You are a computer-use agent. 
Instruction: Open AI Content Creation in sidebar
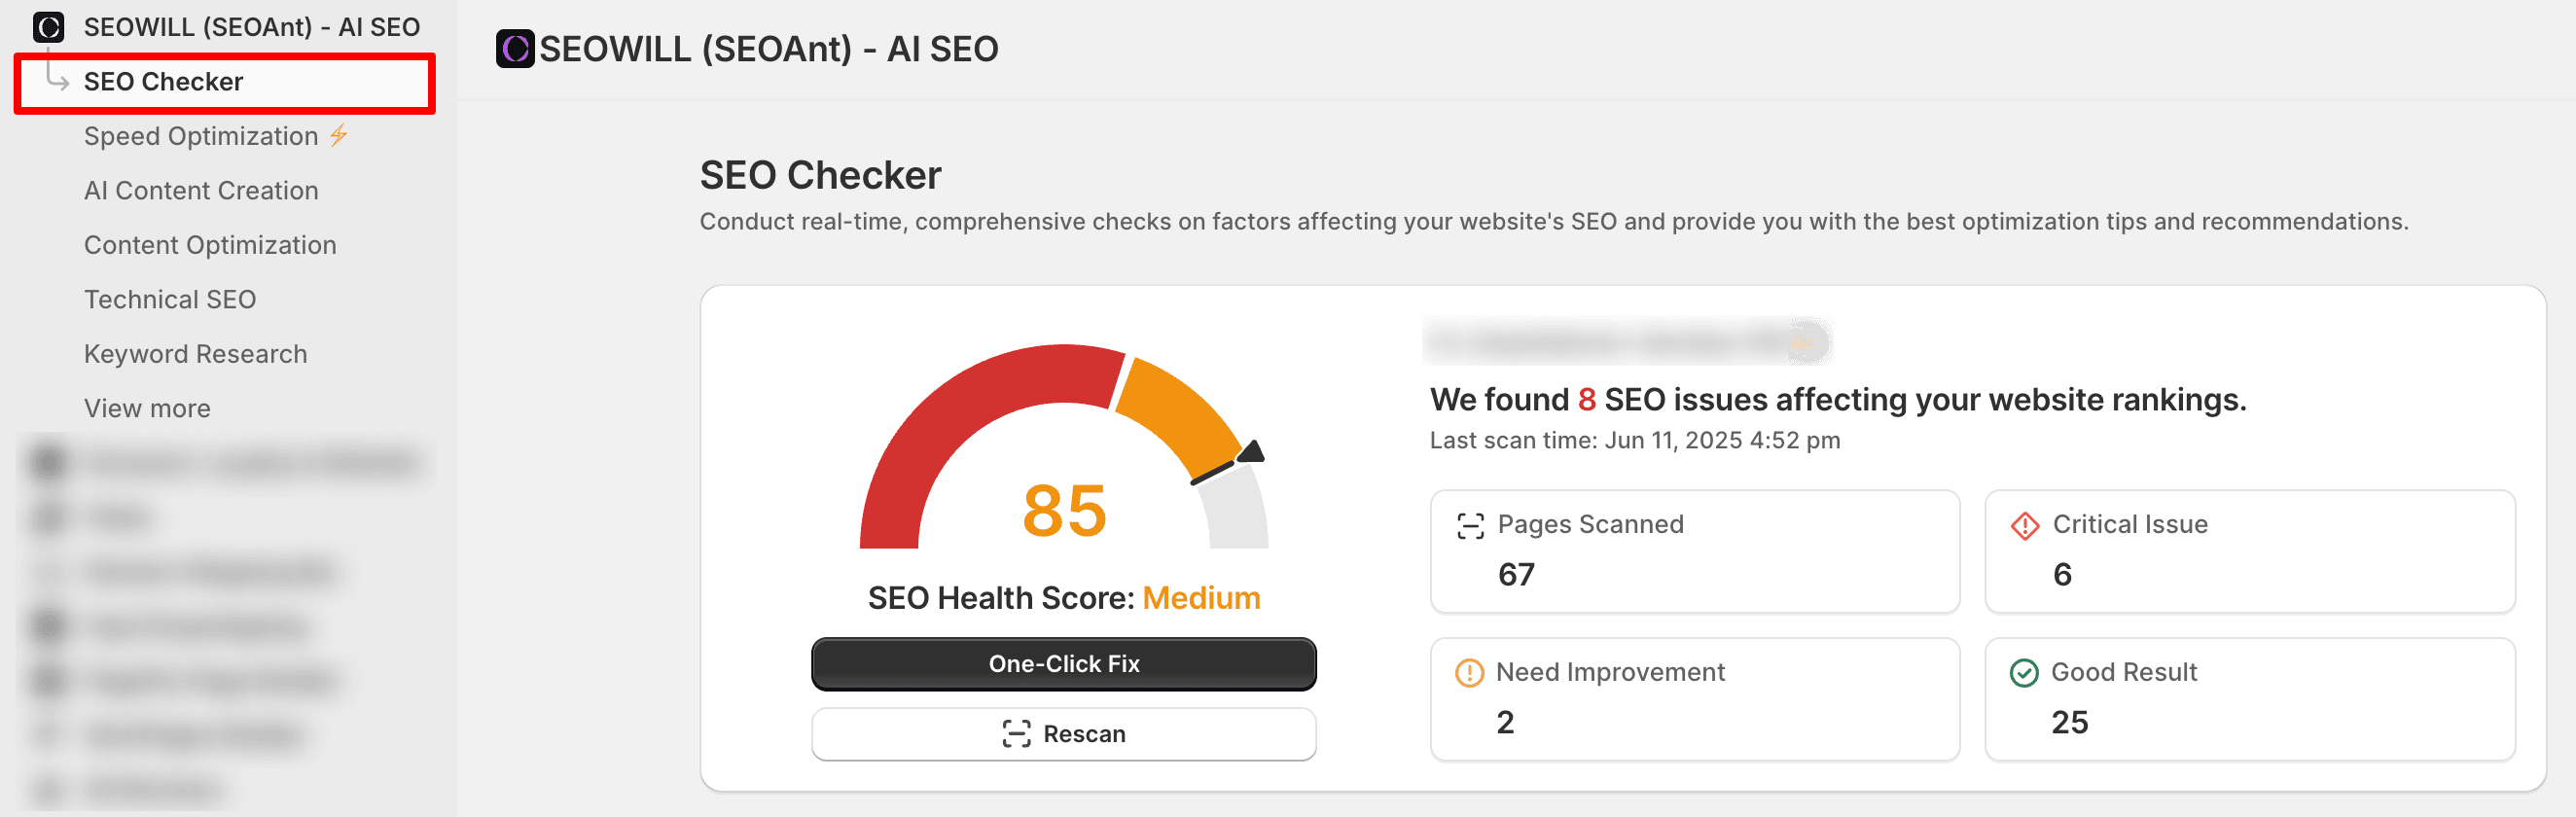(x=201, y=191)
